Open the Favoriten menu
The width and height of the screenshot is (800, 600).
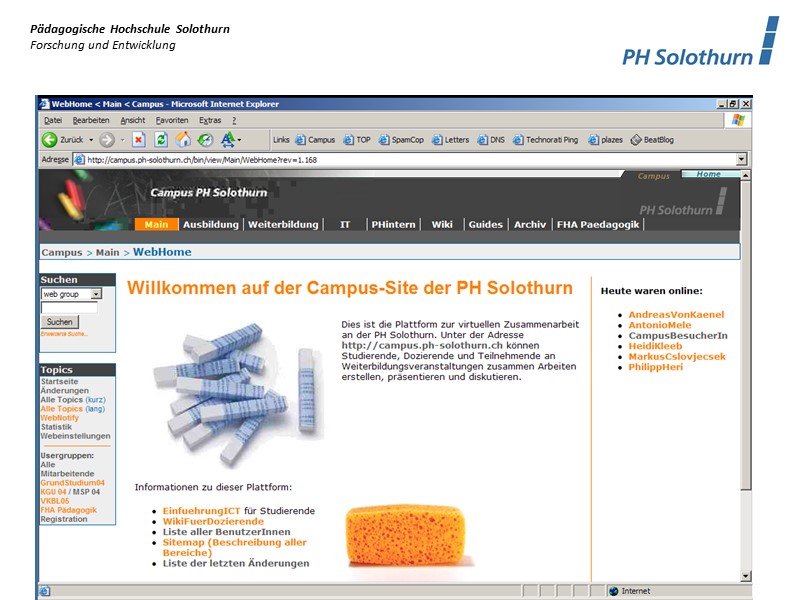click(171, 120)
